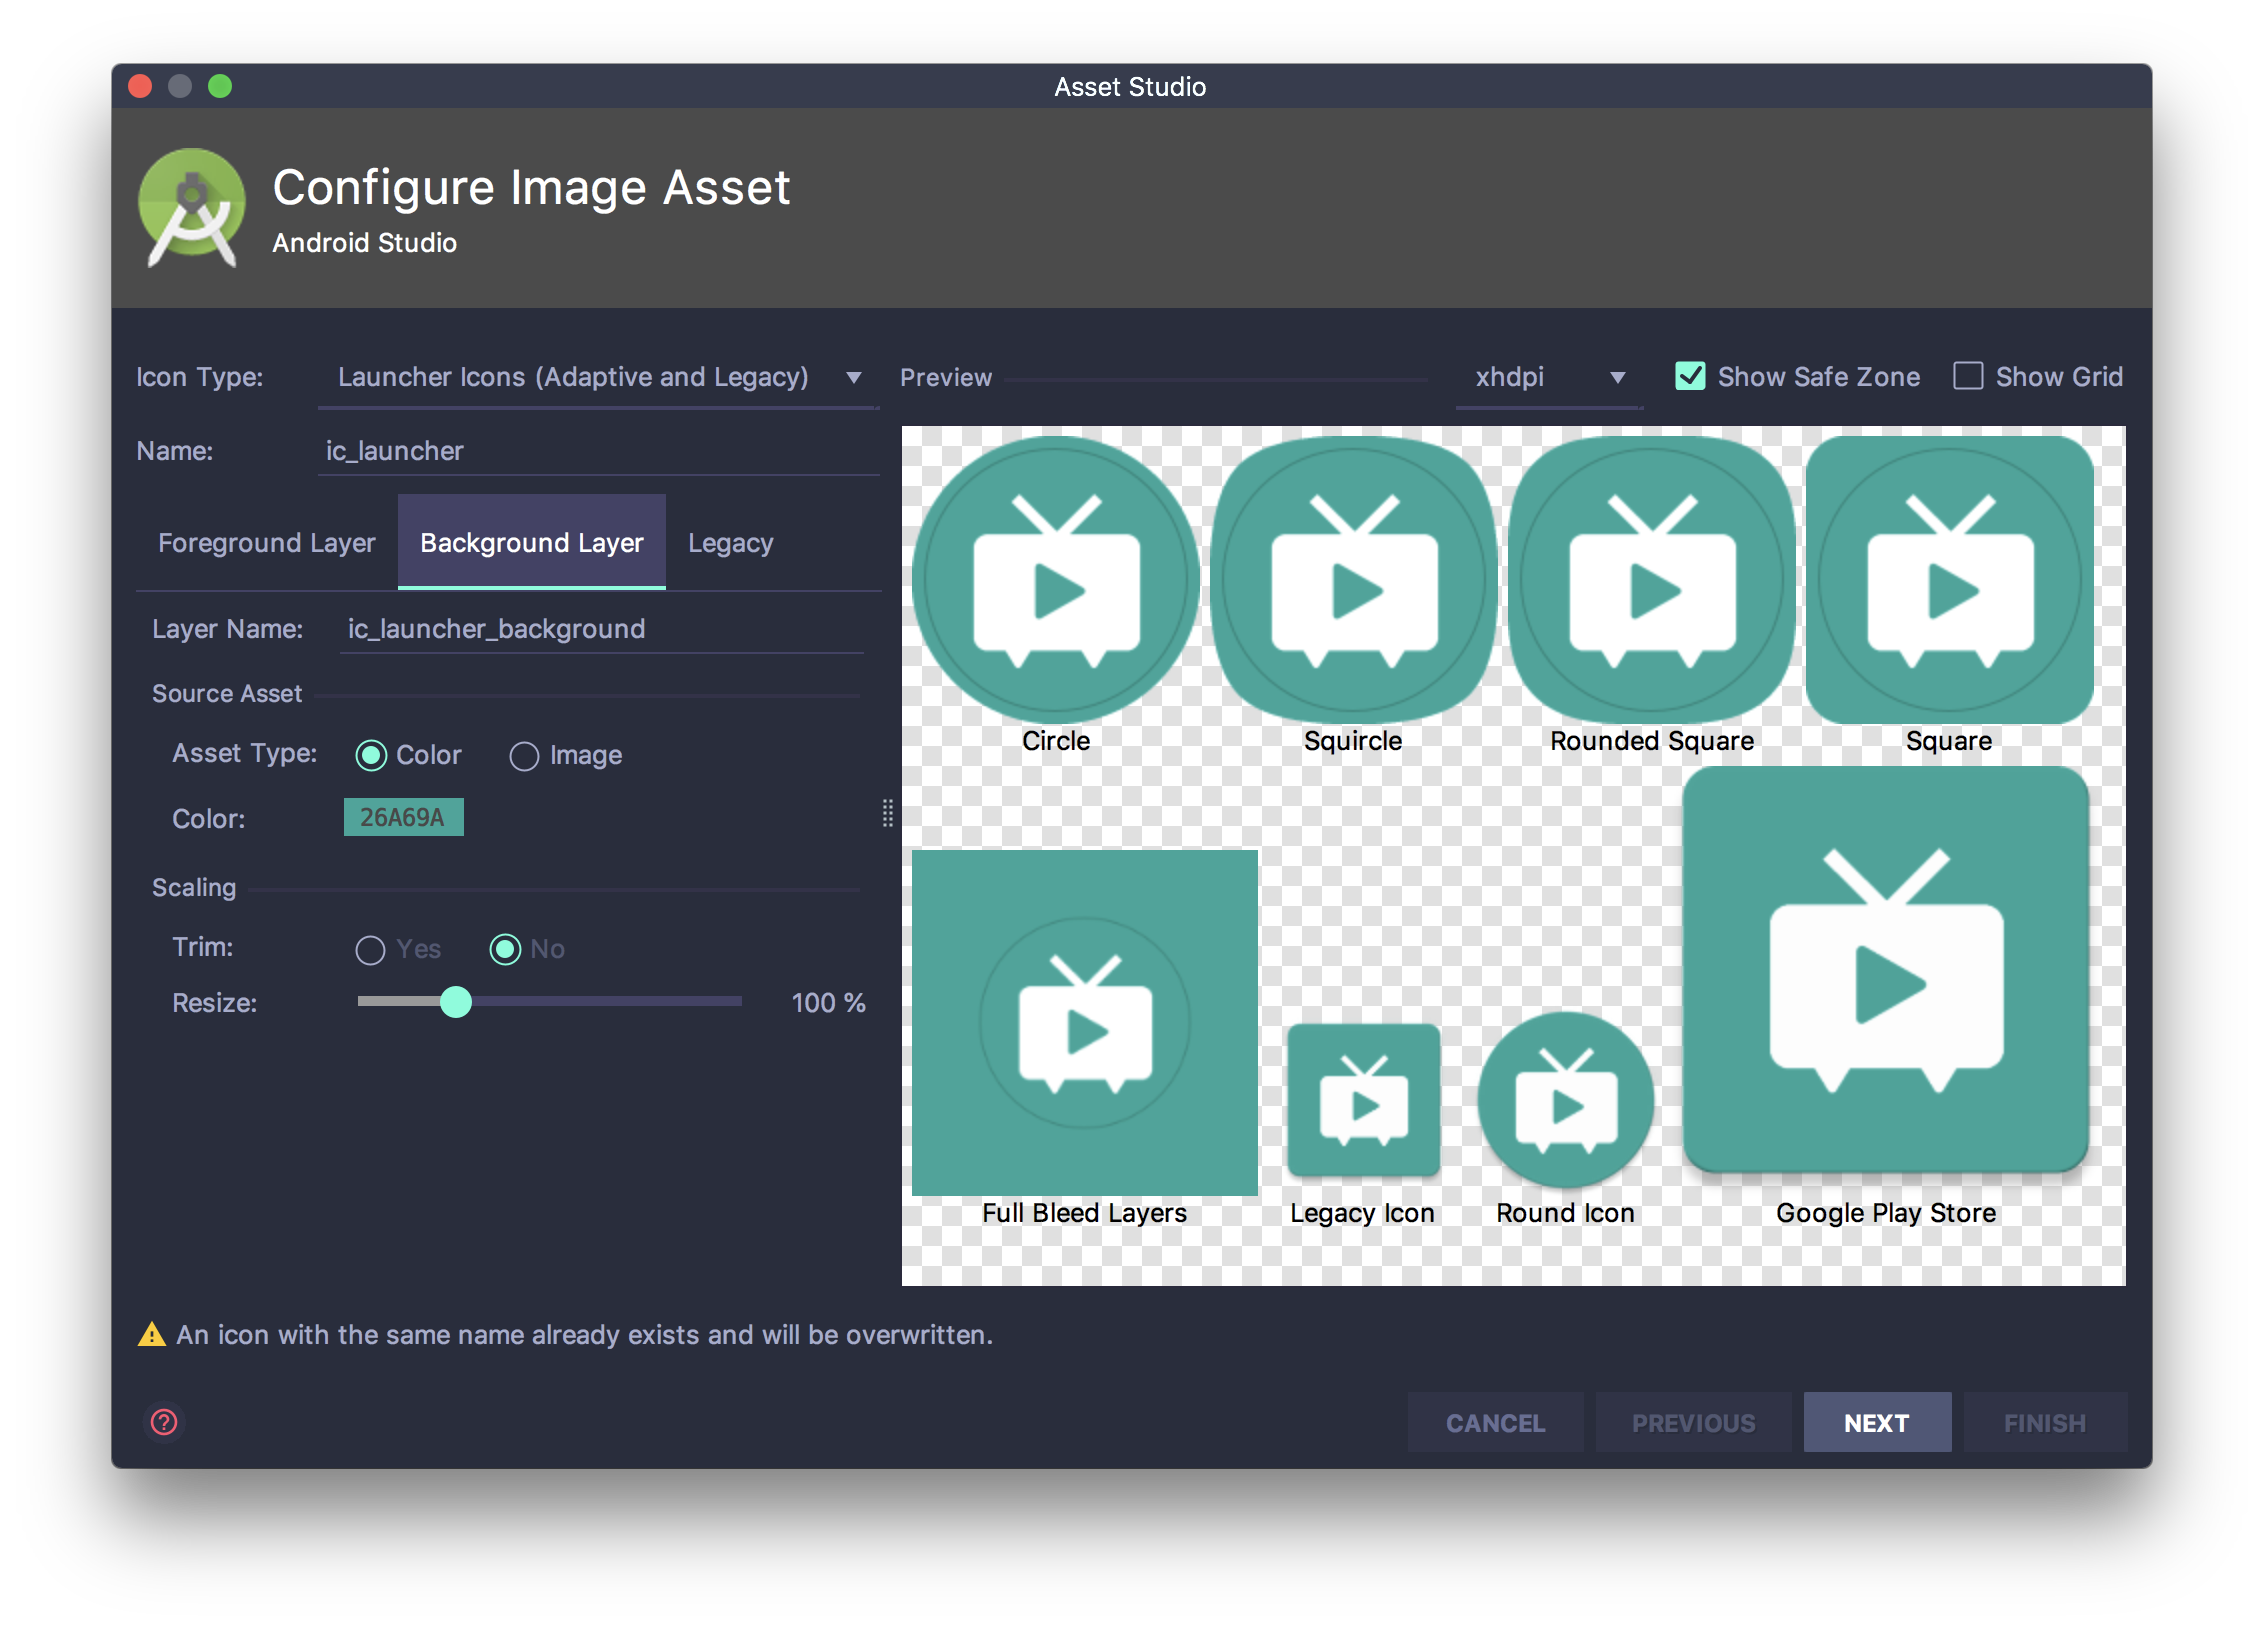
Task: Click the Squircle icon preview
Action: click(x=1353, y=580)
